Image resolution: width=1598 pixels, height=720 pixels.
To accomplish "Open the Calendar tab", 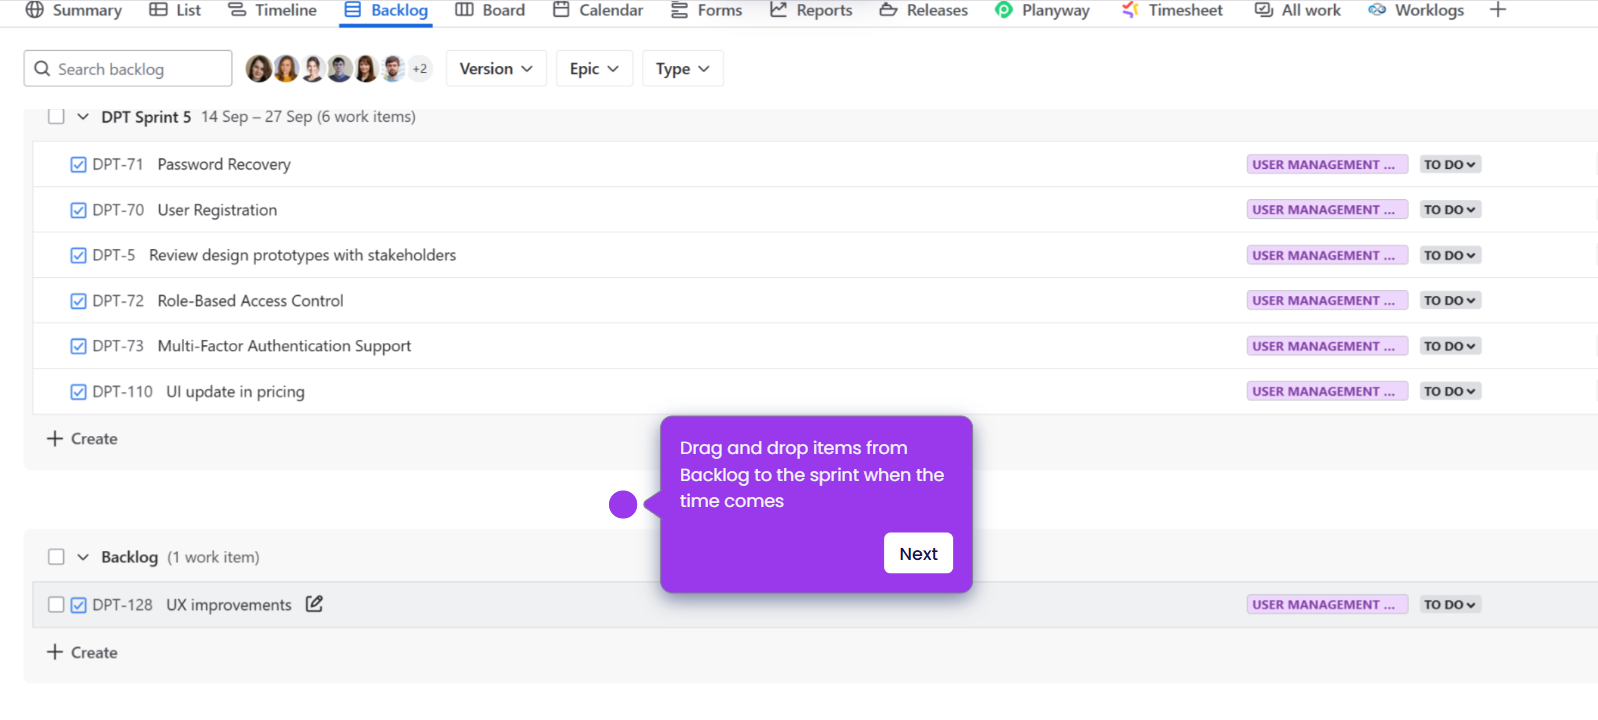I will [x=598, y=10].
